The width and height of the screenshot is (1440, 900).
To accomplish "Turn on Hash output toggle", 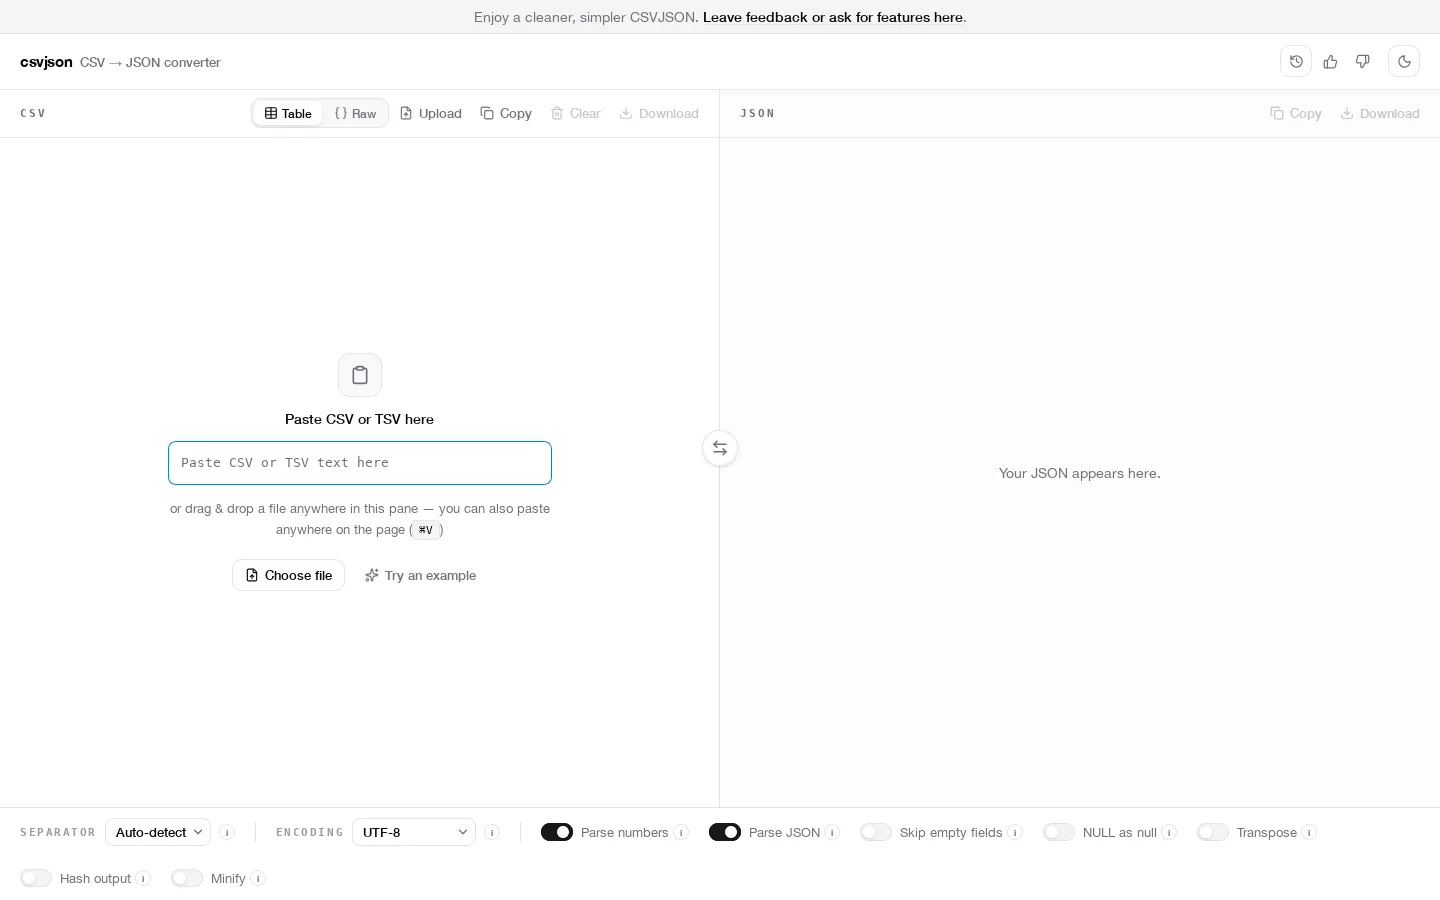I will pos(36,878).
